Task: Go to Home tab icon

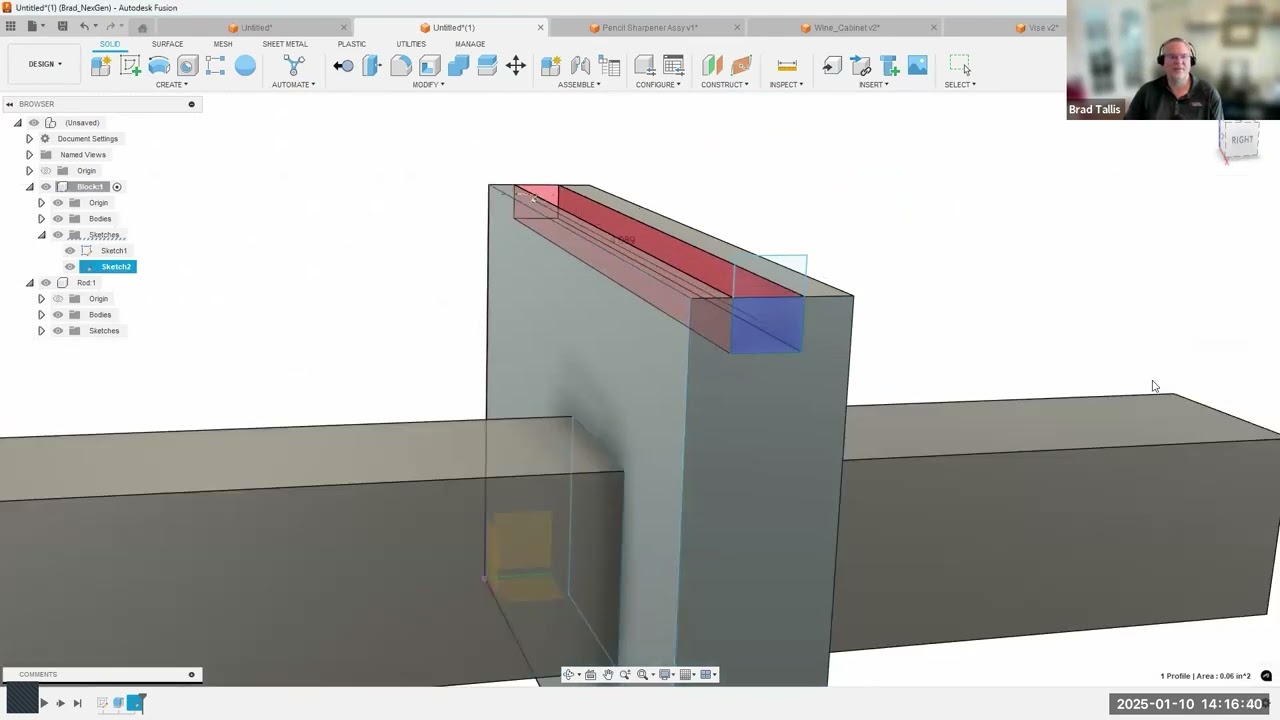Action: pos(142,27)
